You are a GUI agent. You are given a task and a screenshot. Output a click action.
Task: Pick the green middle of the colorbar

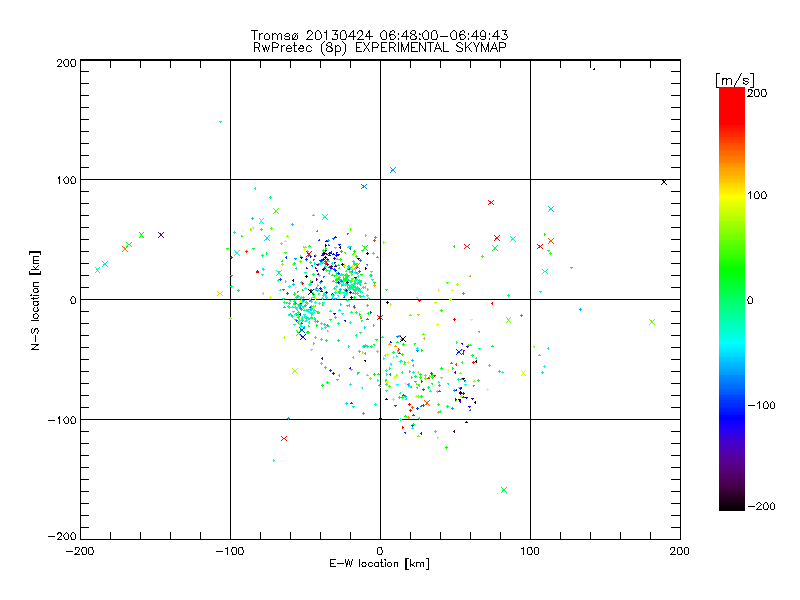click(732, 286)
